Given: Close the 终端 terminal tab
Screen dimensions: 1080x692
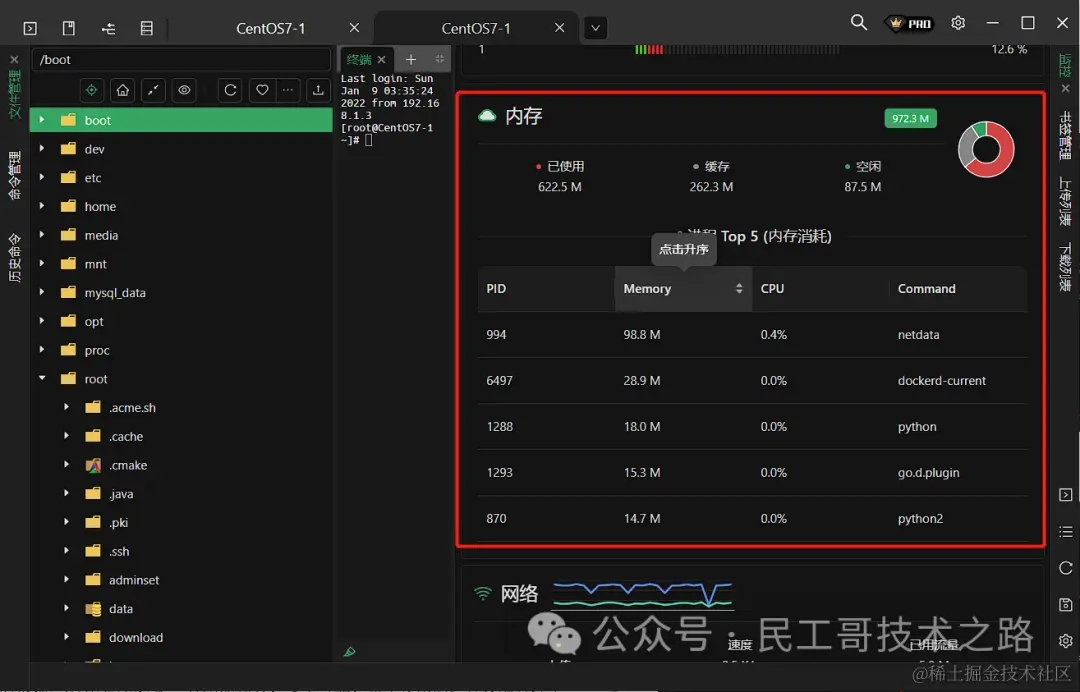Looking at the screenshot, I should pyautogui.click(x=382, y=60).
